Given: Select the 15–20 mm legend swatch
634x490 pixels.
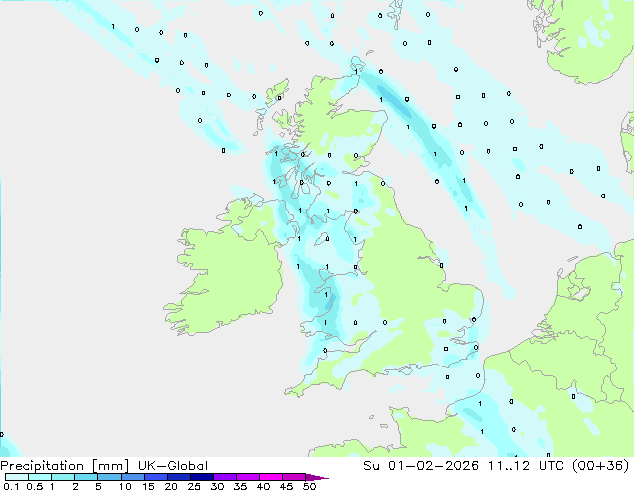Looking at the screenshot, I should 155,477.
